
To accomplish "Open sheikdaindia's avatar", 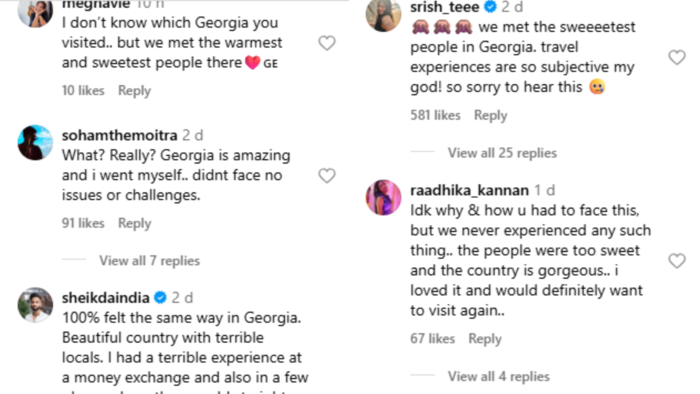I will pos(35,305).
